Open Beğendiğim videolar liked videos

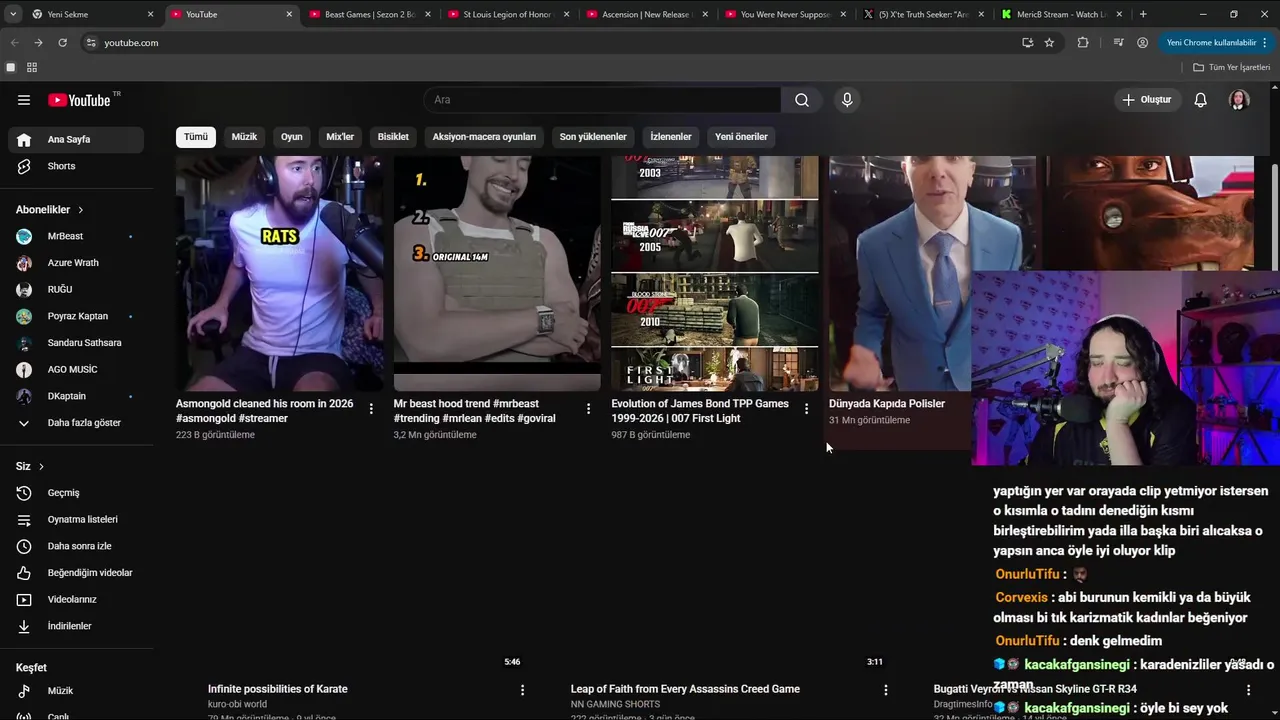point(76,573)
